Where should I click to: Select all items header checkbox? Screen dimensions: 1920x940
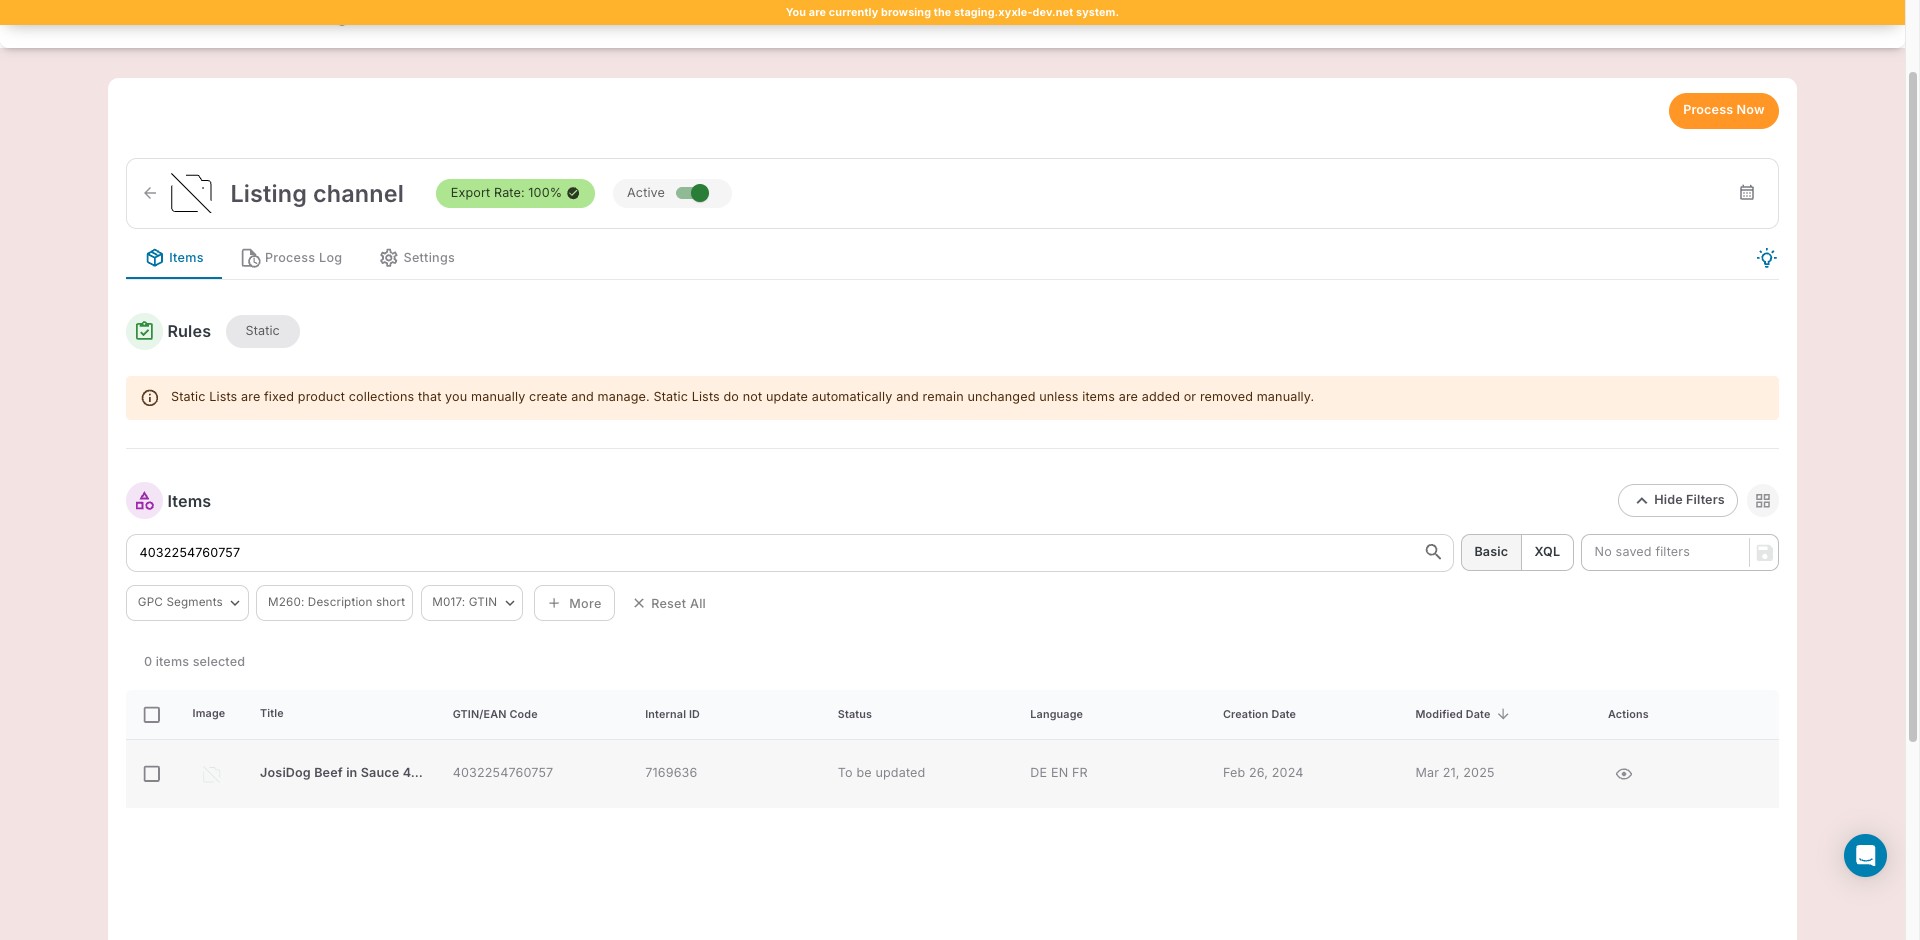152,715
